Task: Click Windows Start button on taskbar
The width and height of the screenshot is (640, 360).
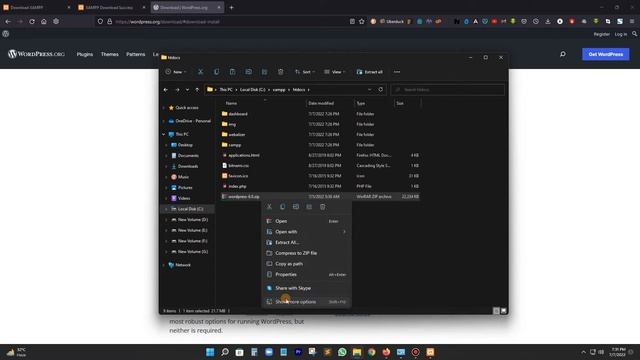Action: tap(210, 352)
